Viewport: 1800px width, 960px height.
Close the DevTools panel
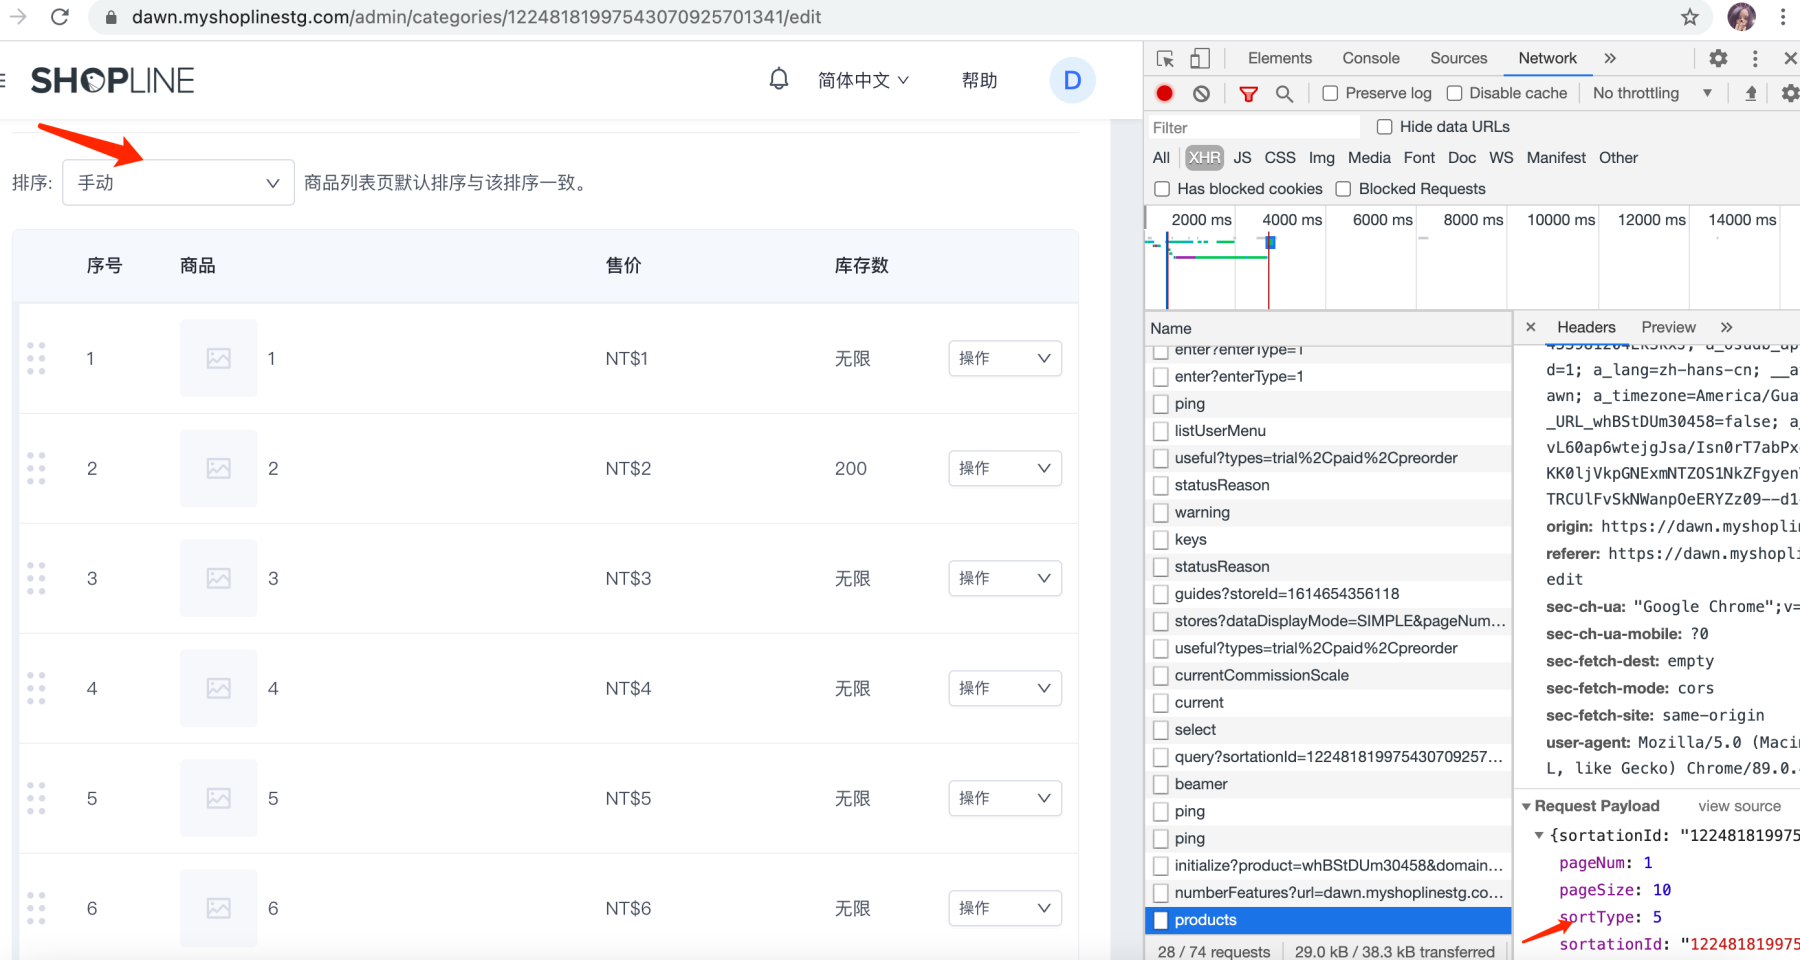pos(1790,58)
